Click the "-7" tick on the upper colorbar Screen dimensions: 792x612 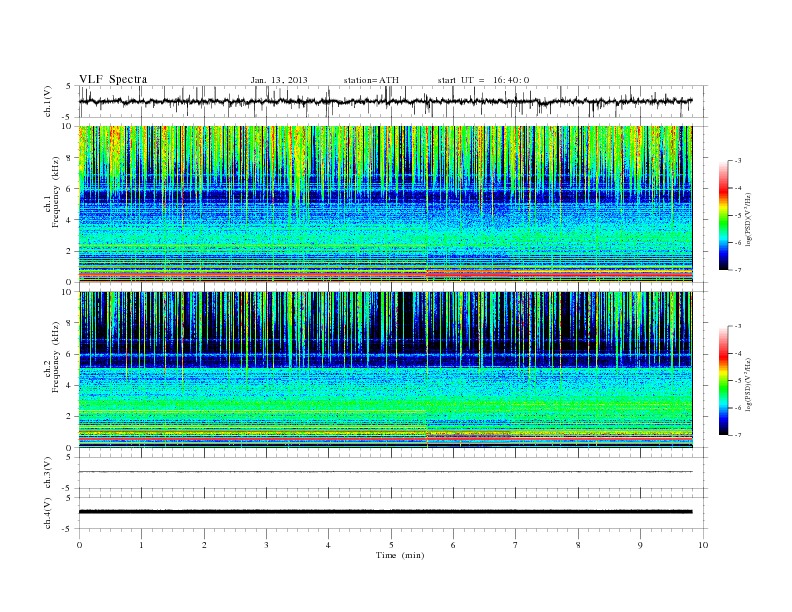(738, 270)
